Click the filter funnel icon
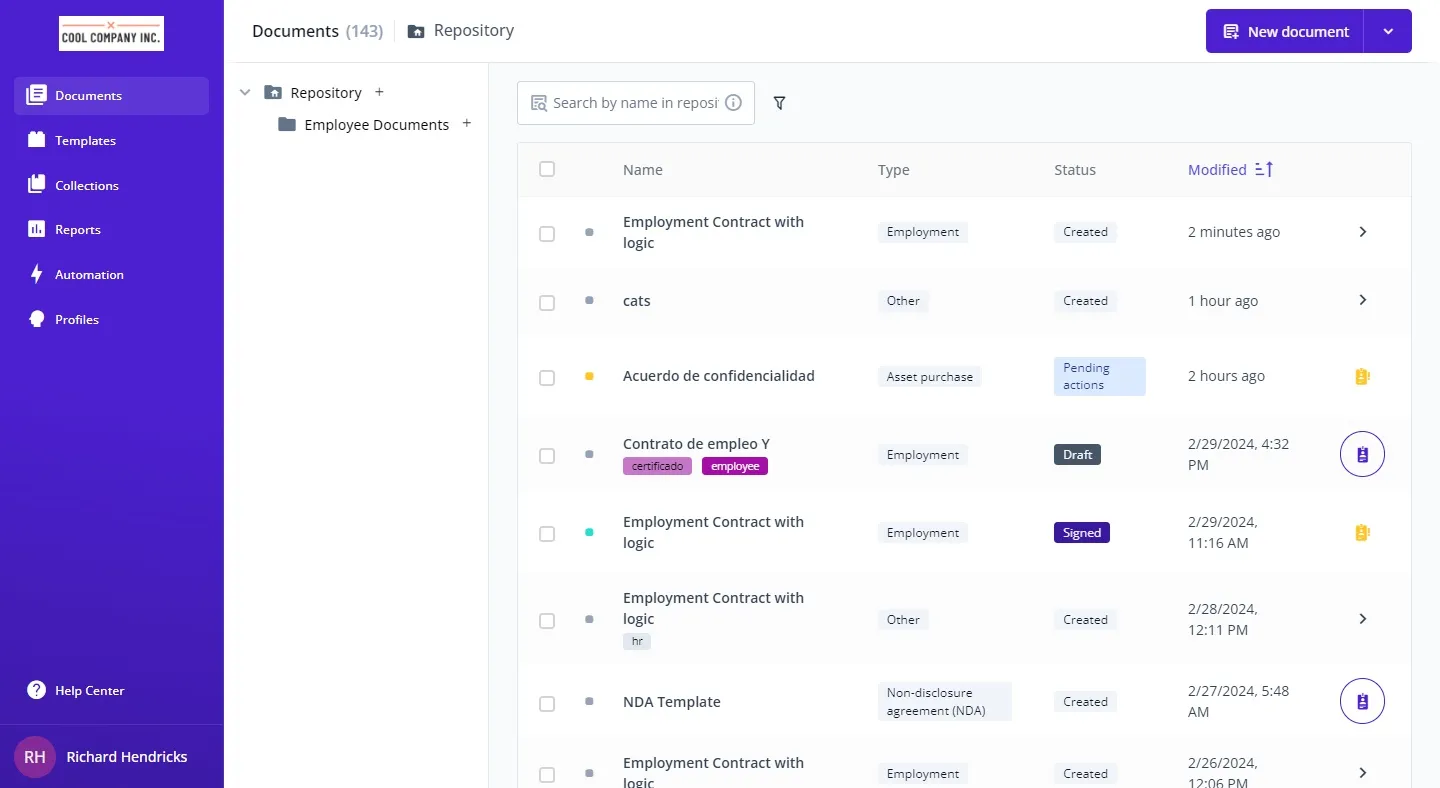 (x=780, y=103)
